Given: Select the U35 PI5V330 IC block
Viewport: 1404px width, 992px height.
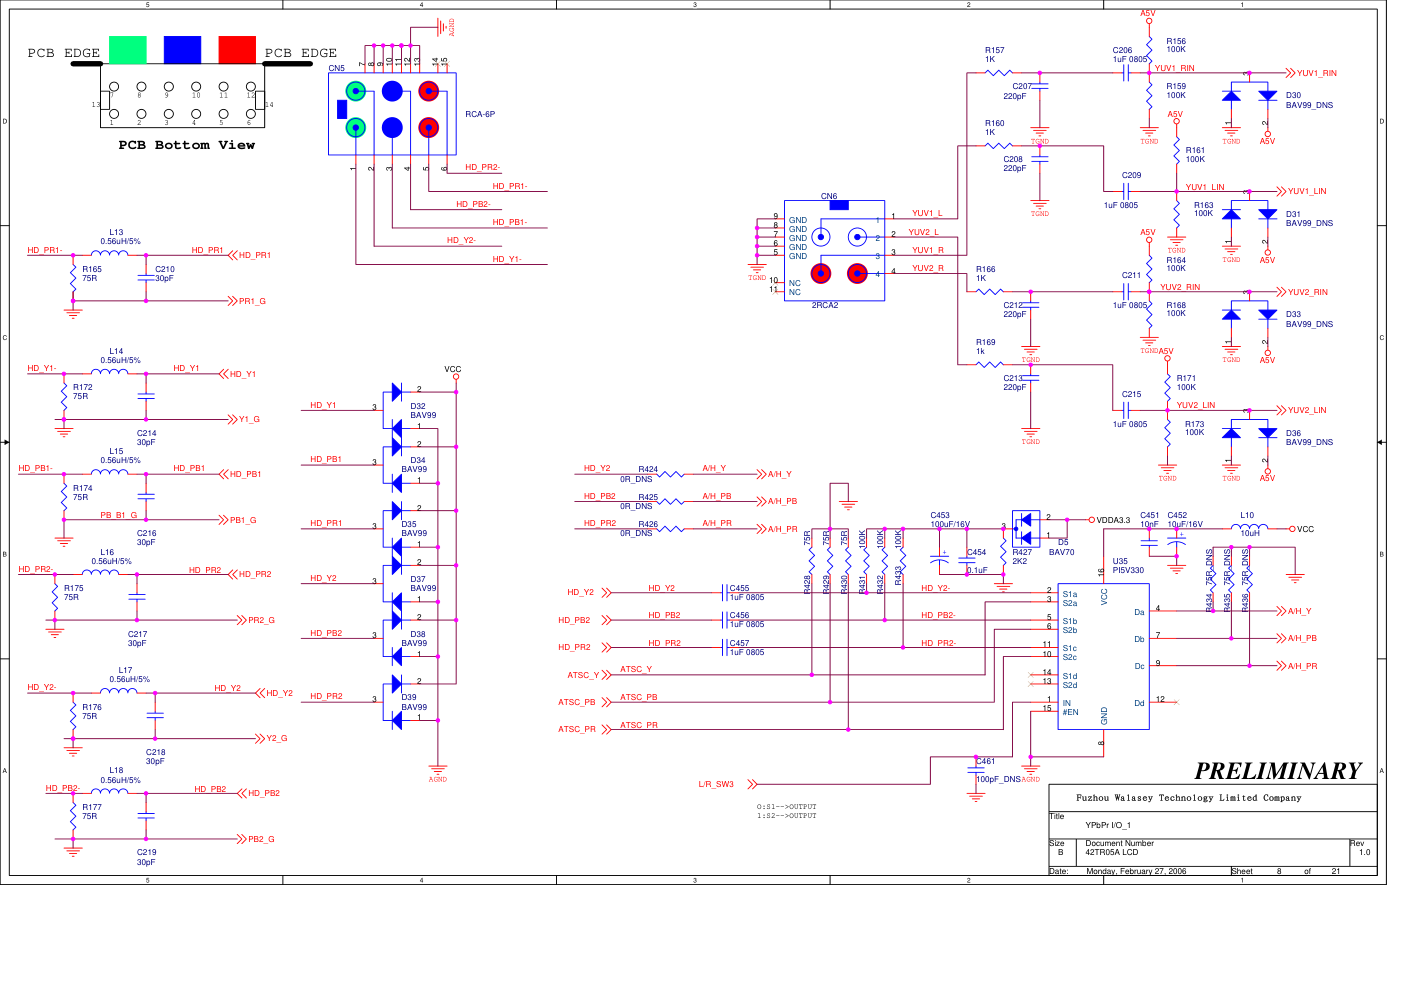Looking at the screenshot, I should [1104, 656].
